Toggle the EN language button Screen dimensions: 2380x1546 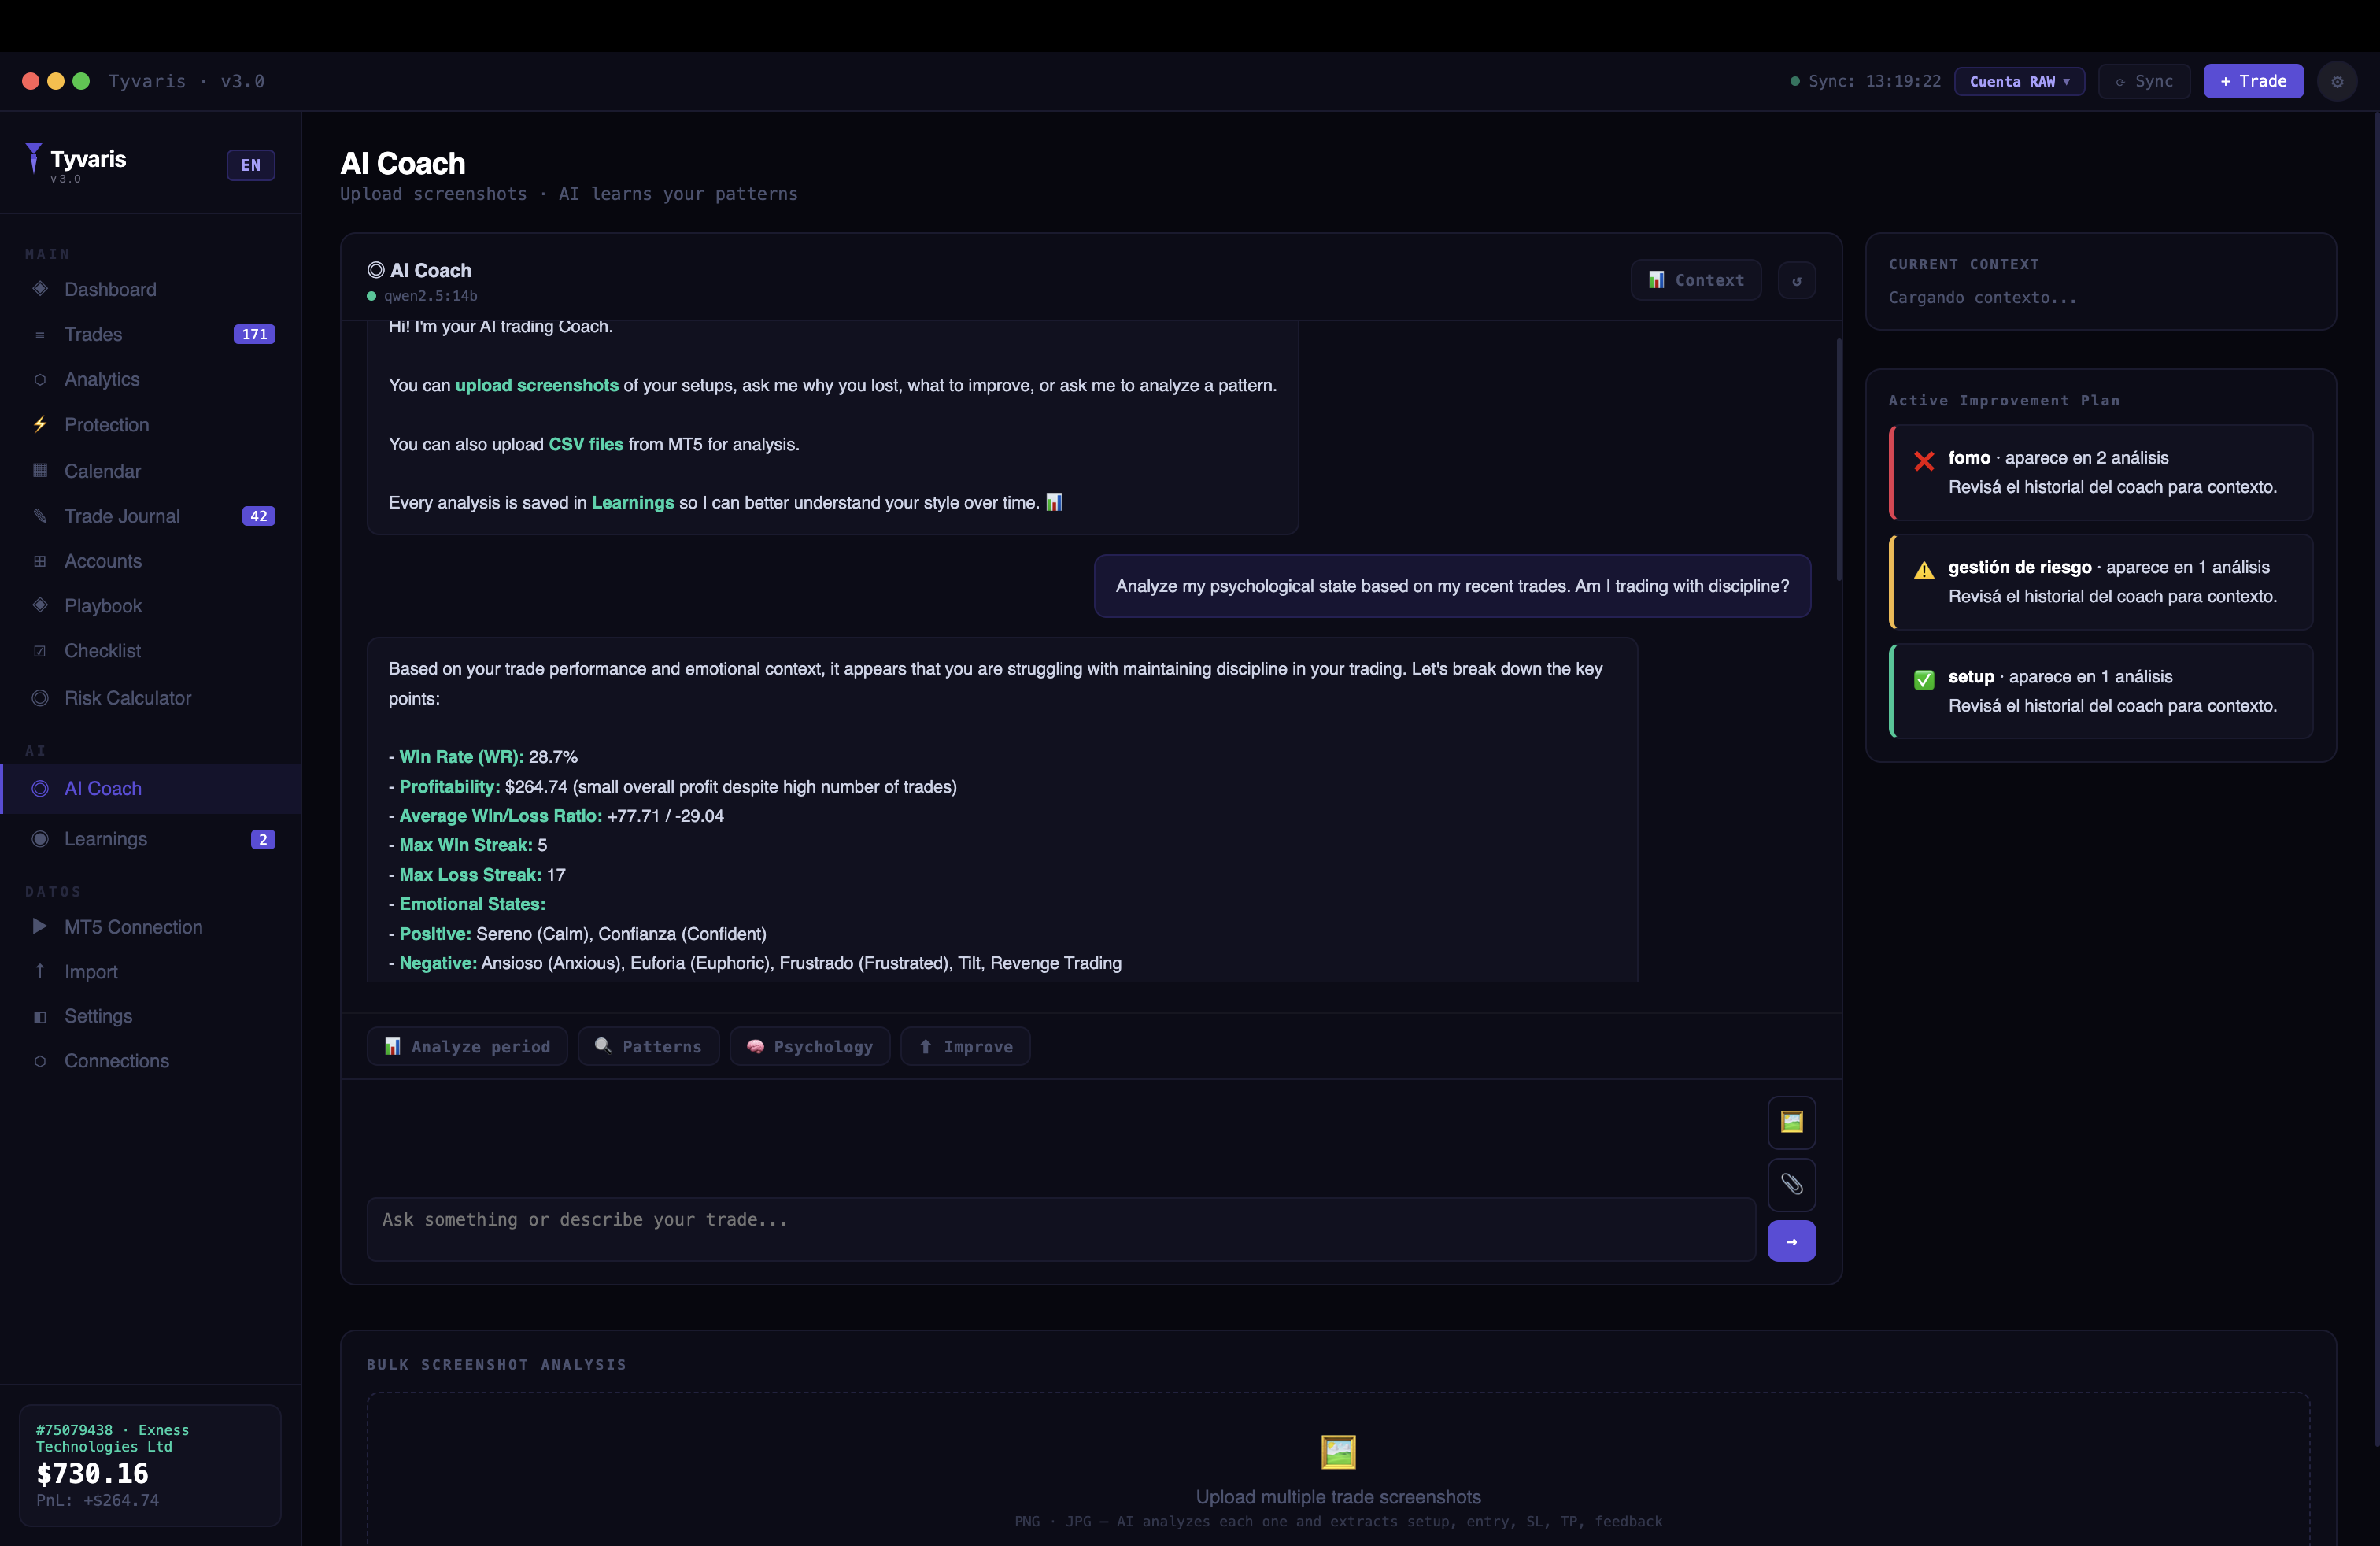point(251,165)
